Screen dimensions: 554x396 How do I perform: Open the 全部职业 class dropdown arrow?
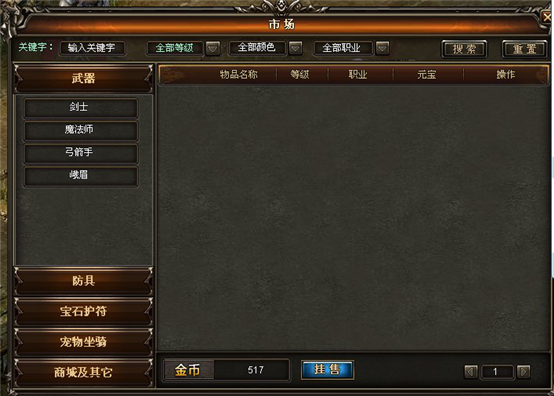pos(382,48)
